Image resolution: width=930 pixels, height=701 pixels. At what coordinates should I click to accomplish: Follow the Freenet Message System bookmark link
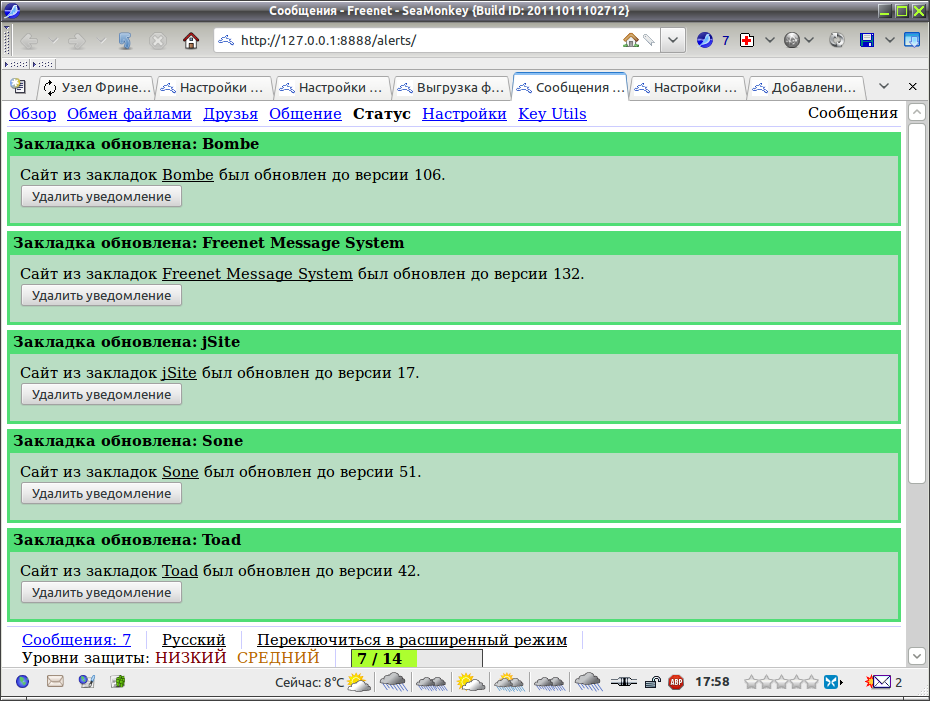[x=257, y=274]
